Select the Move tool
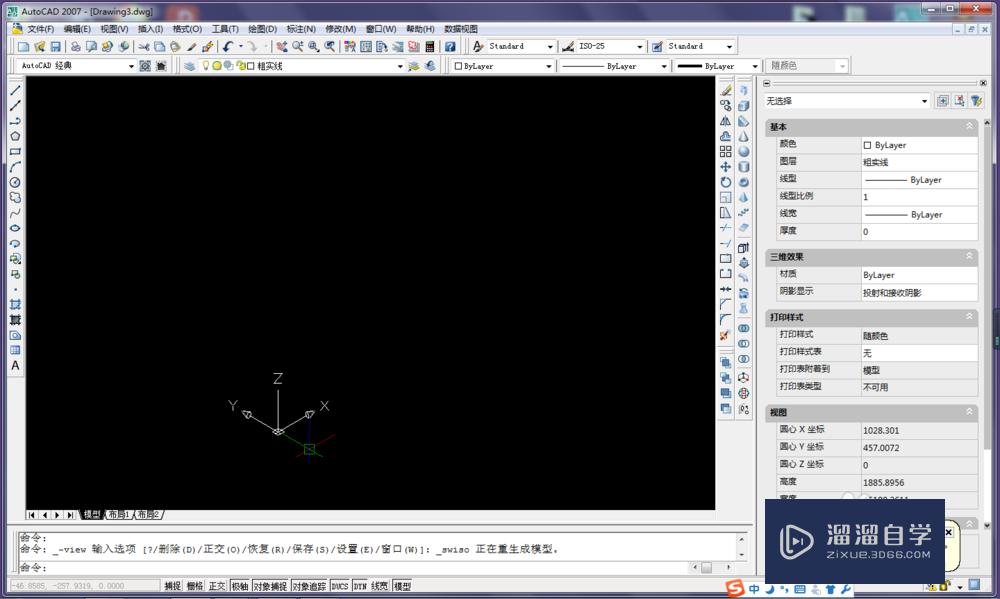Viewport: 1000px width, 599px height. (726, 168)
